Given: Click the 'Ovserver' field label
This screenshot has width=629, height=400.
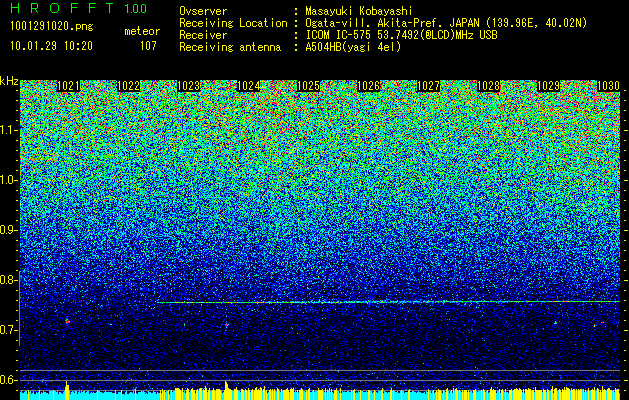Looking at the screenshot, I should coord(203,11).
